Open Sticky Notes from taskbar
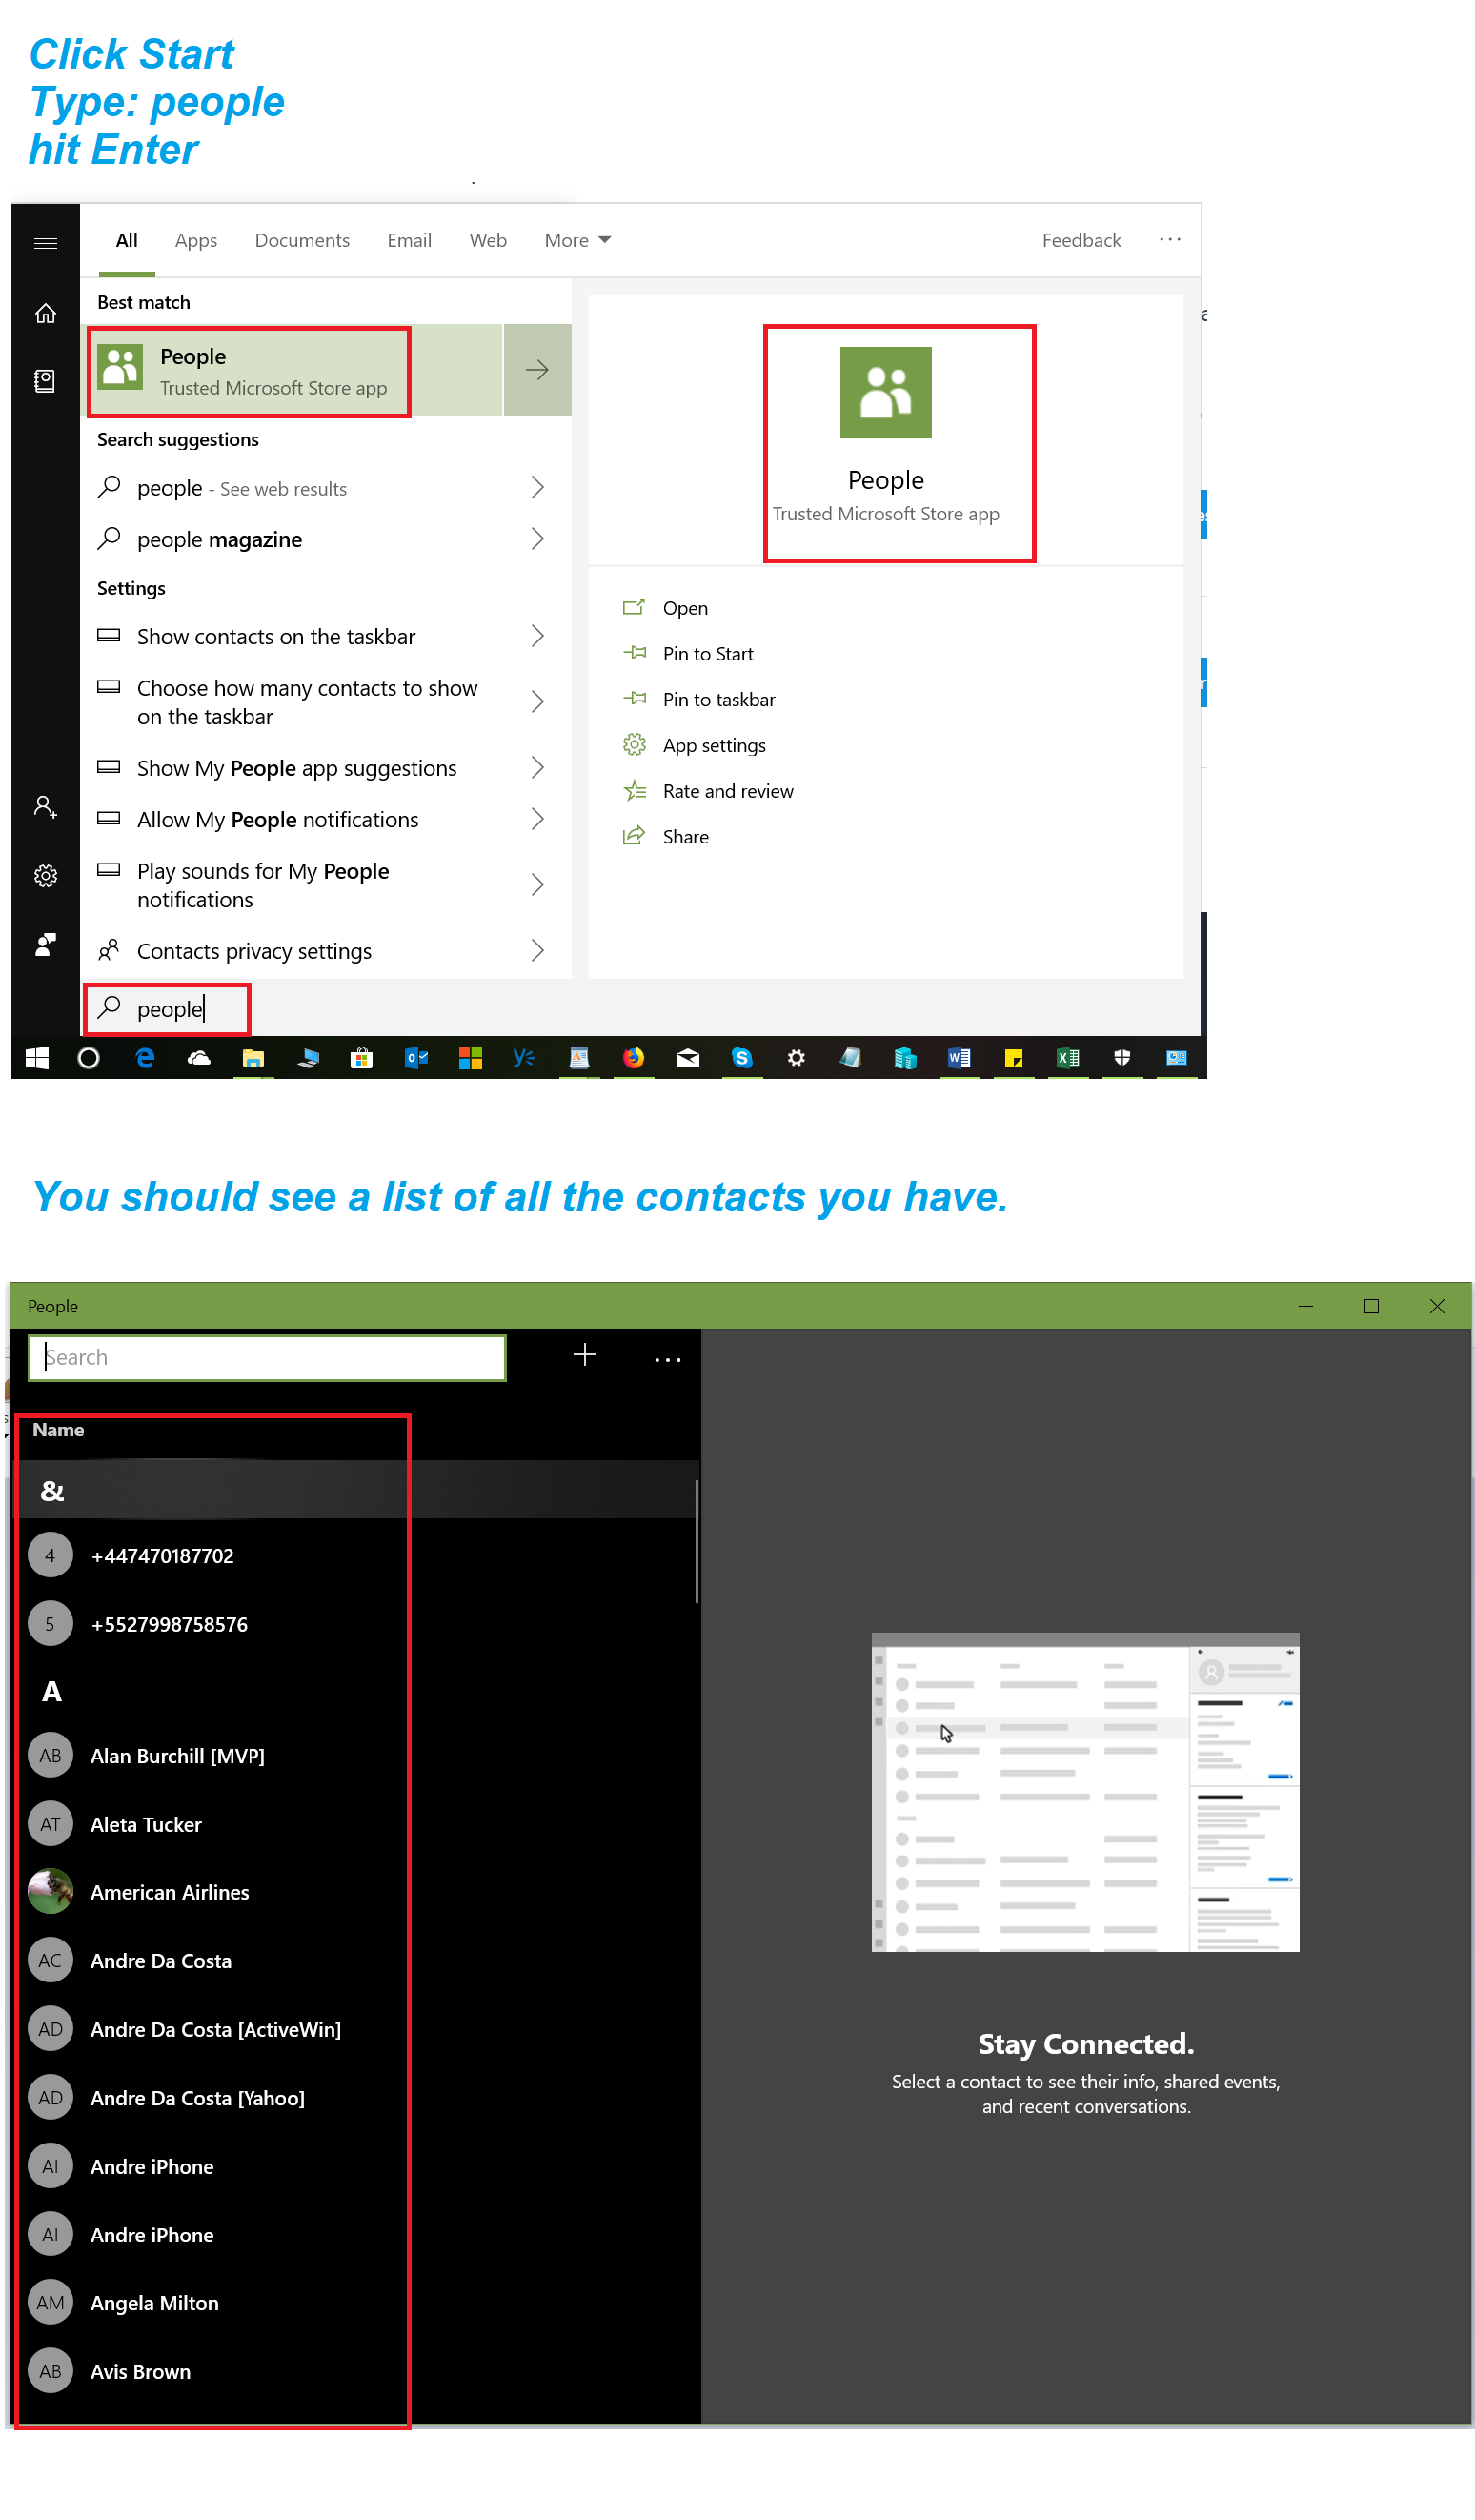The height and width of the screenshot is (2520, 1475). [x=1013, y=1058]
